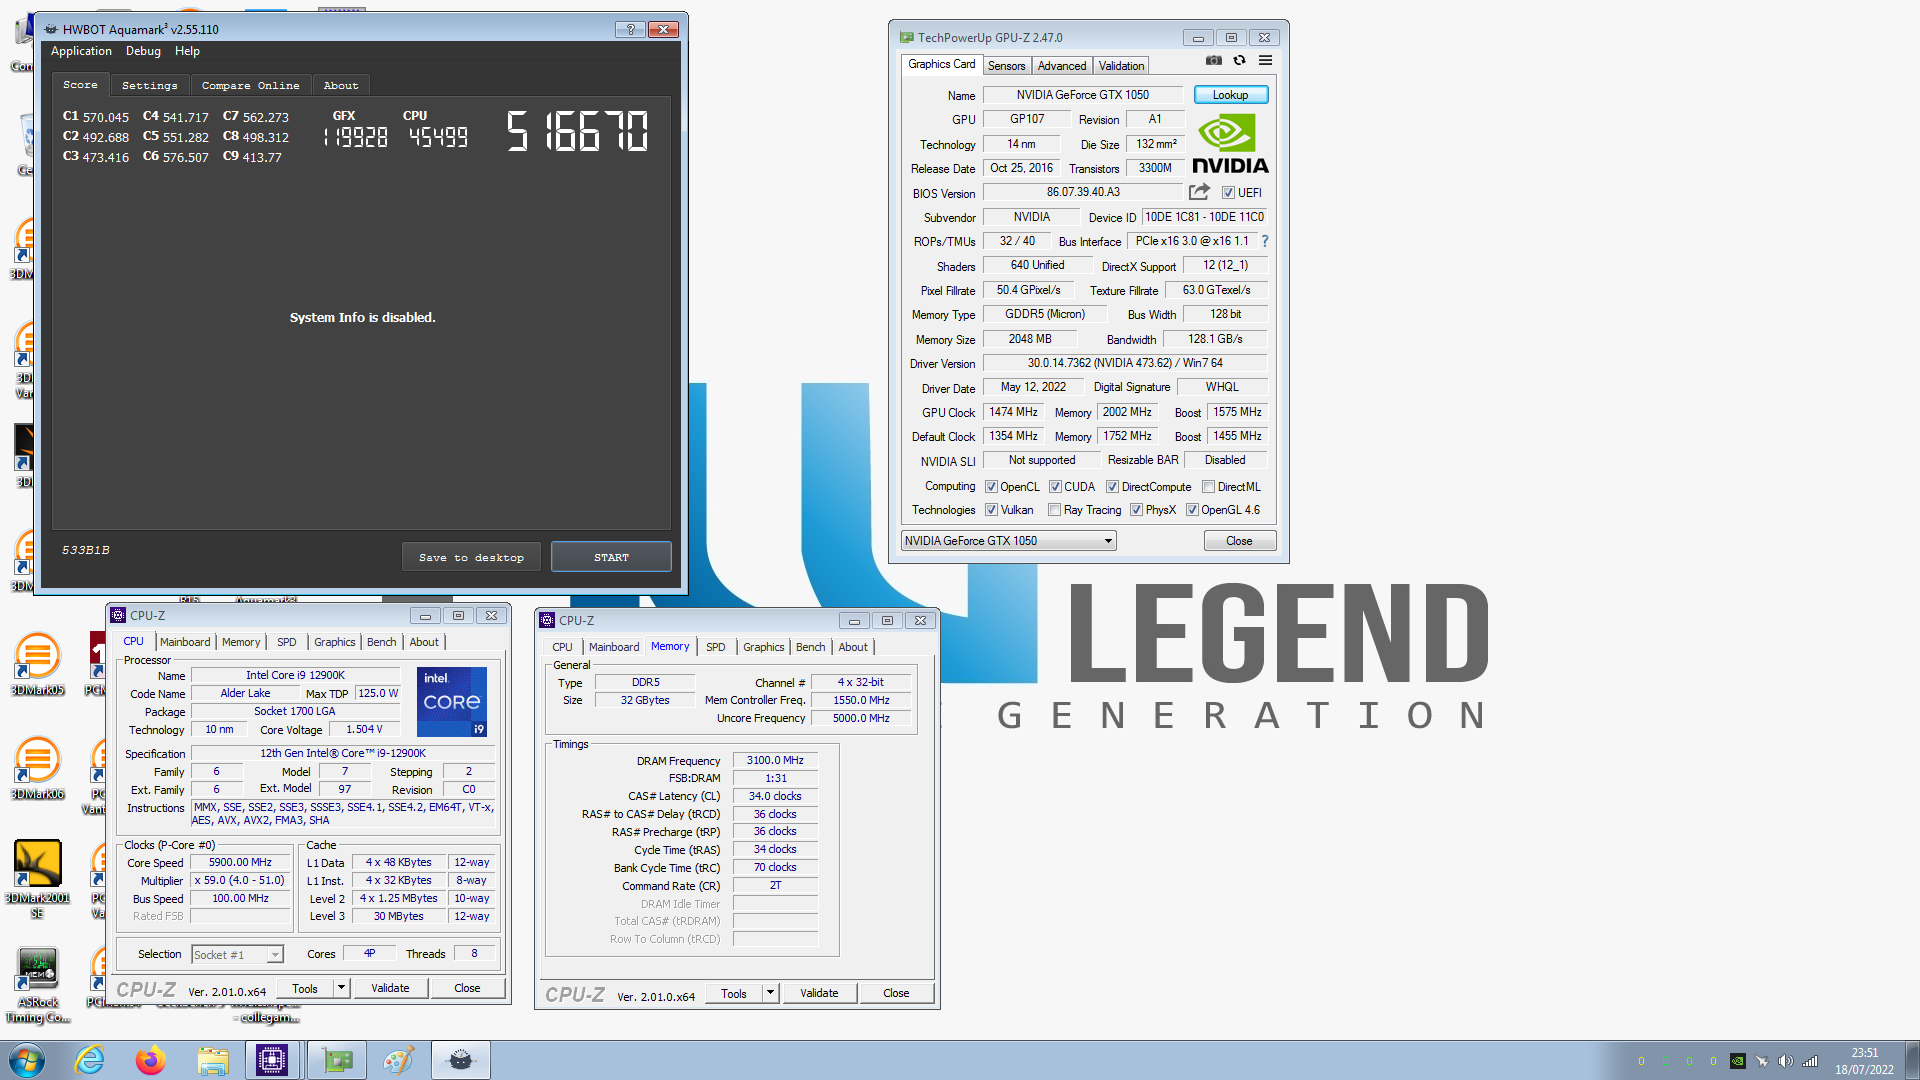Click GPU name field NVIDIA GeForce GTX 1050

tap(1083, 95)
